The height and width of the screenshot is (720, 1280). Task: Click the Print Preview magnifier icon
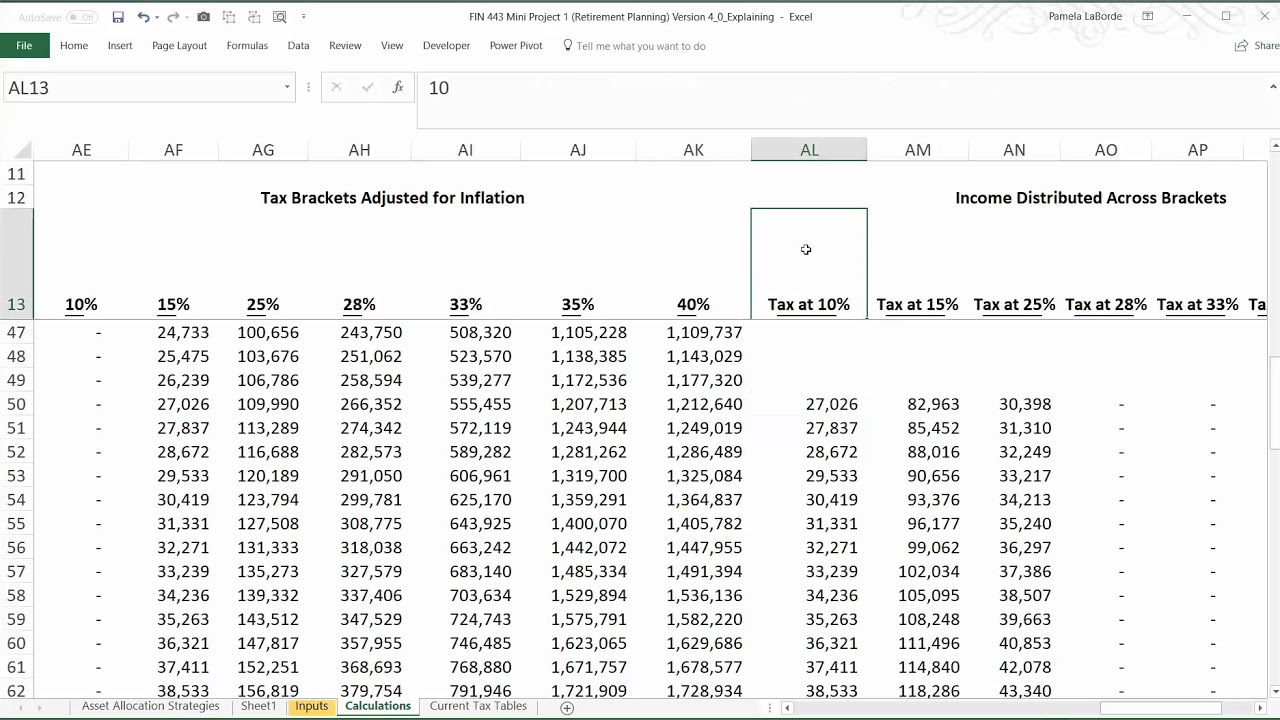click(x=279, y=17)
